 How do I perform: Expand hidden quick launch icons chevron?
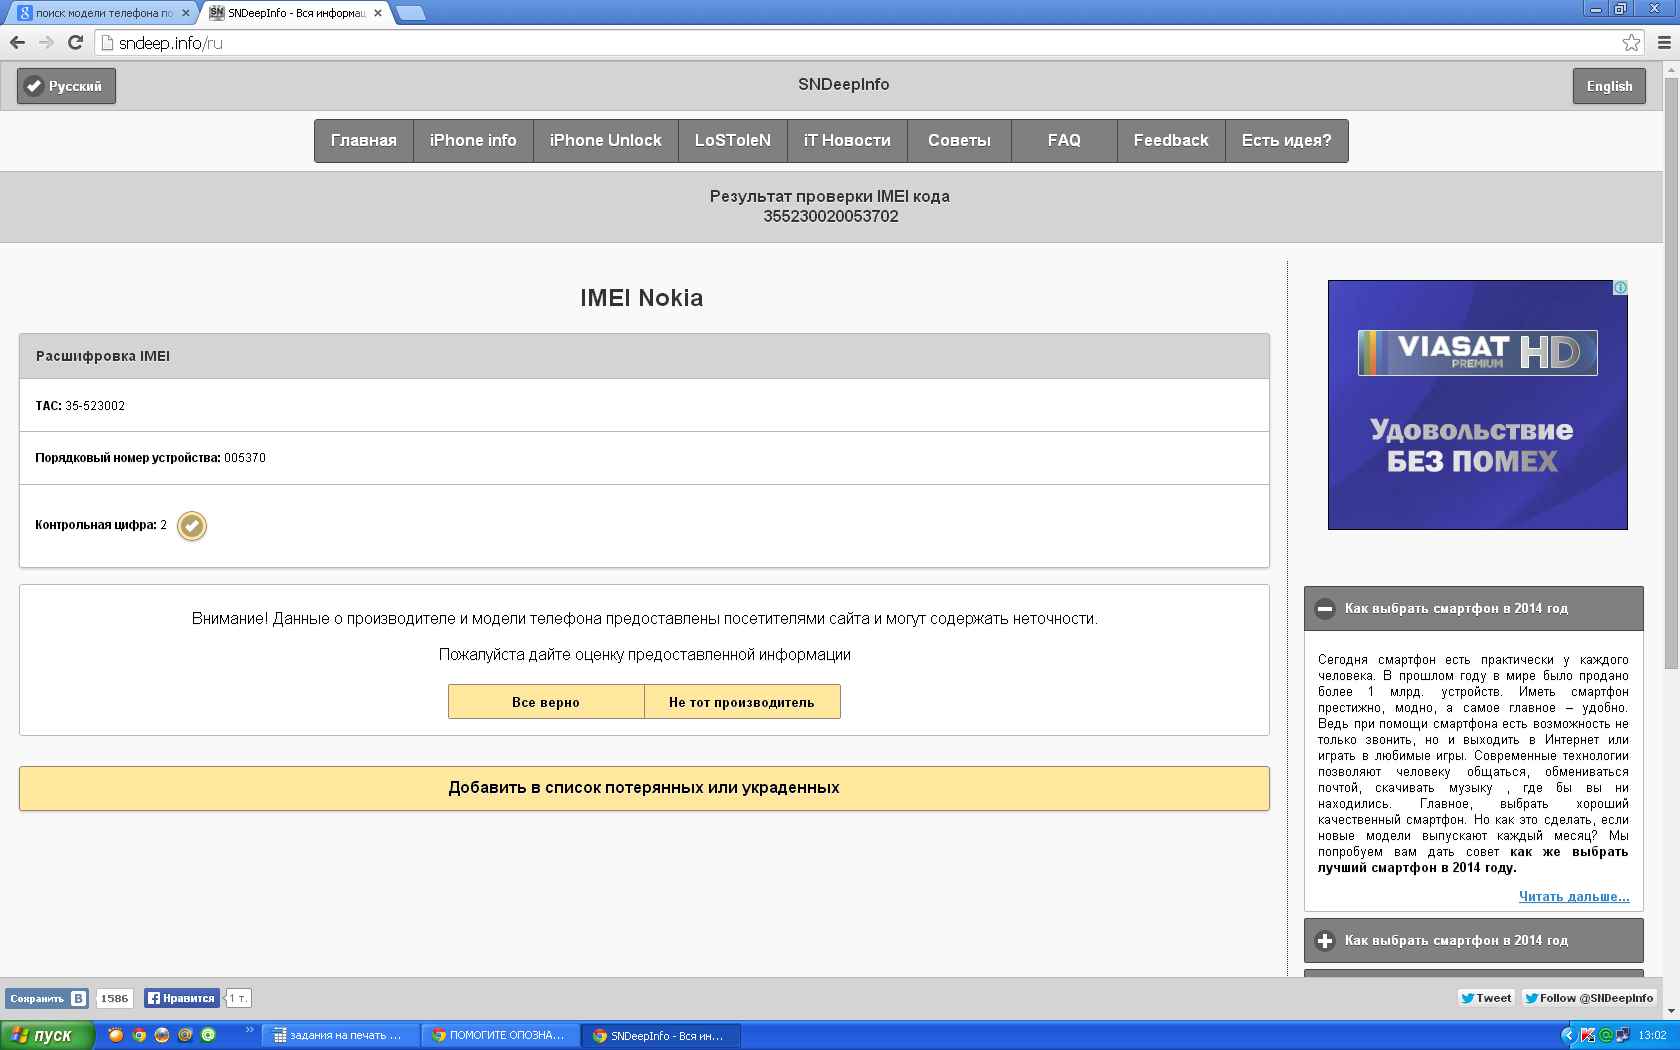(249, 1030)
